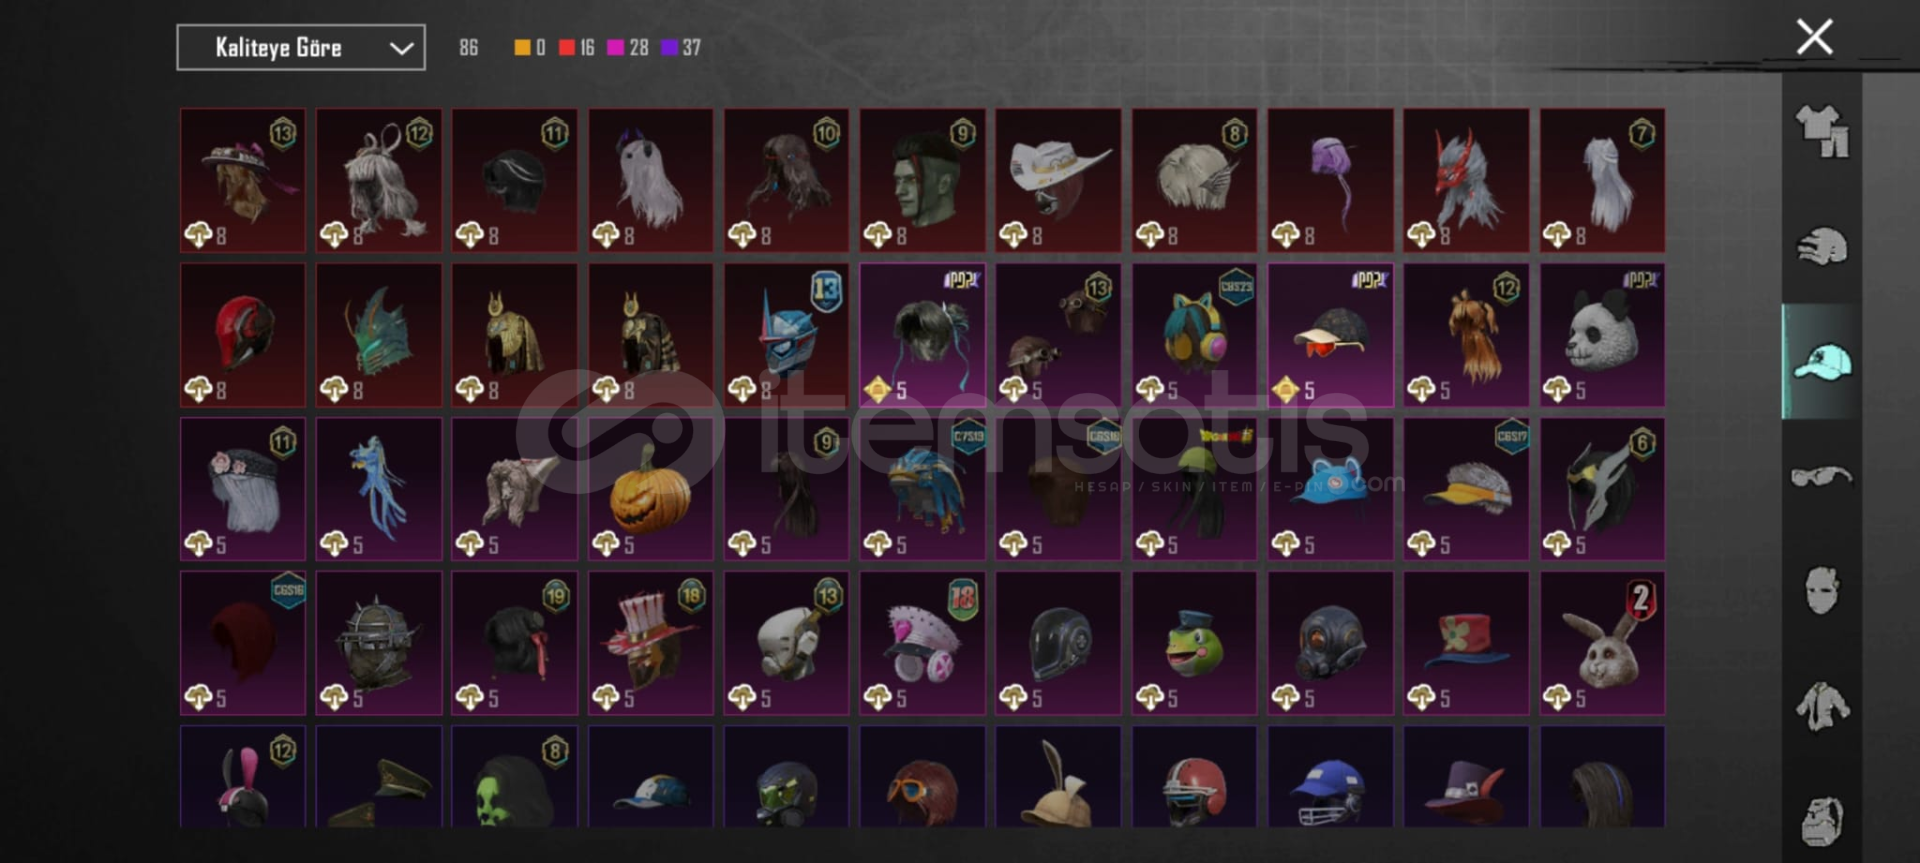Open the outfits category icon in sidebar

[x=1822, y=131]
